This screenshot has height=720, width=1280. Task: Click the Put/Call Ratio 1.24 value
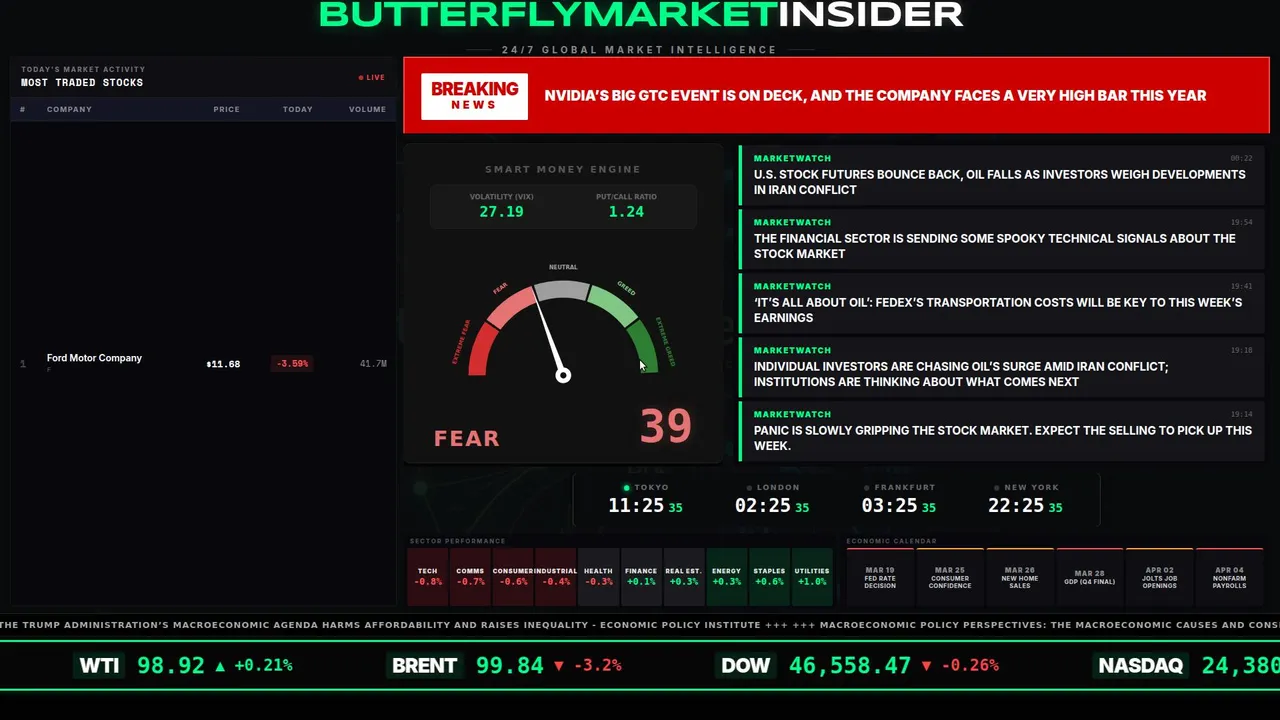[626, 212]
